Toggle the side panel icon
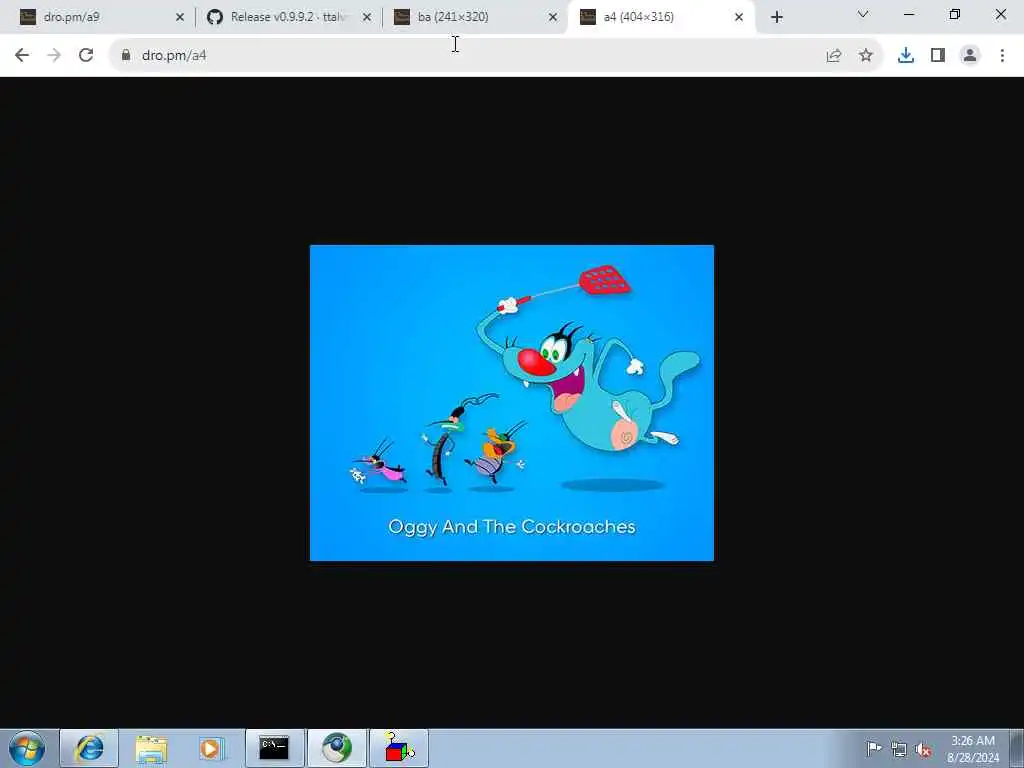1024x768 pixels. (x=938, y=56)
